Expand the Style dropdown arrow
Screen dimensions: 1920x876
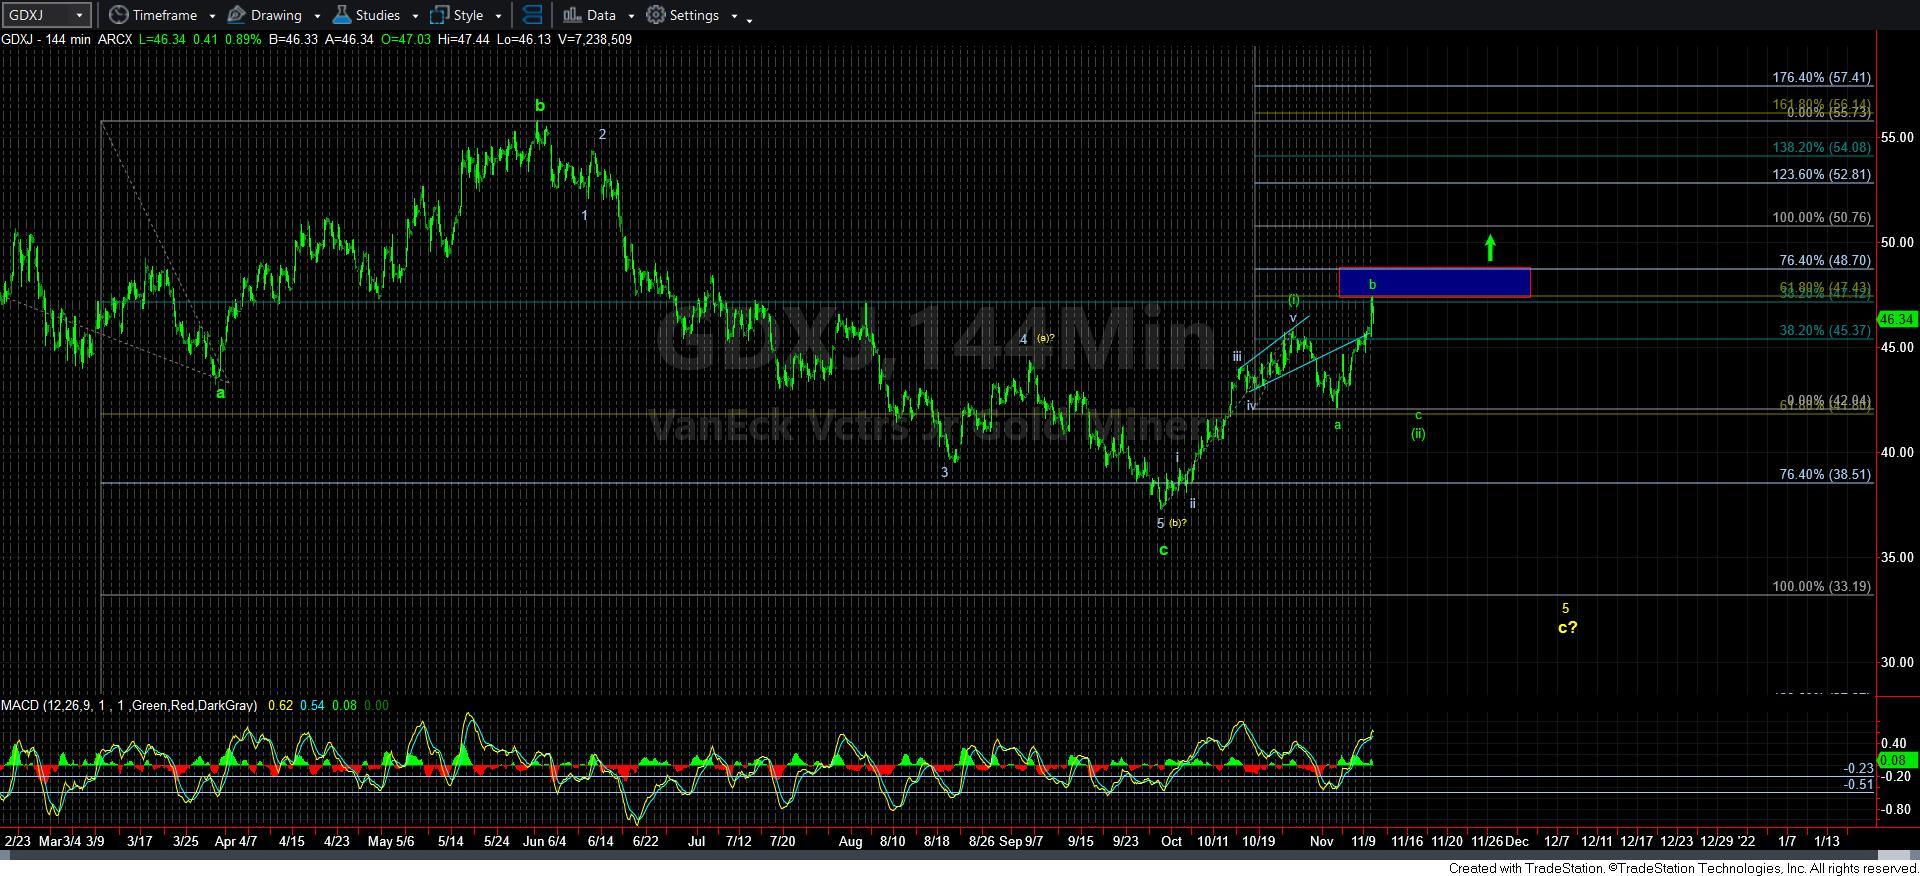point(498,16)
